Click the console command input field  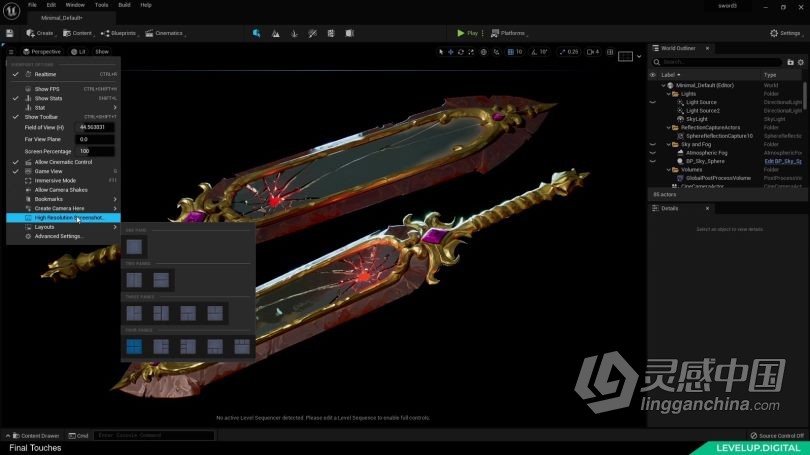click(154, 435)
